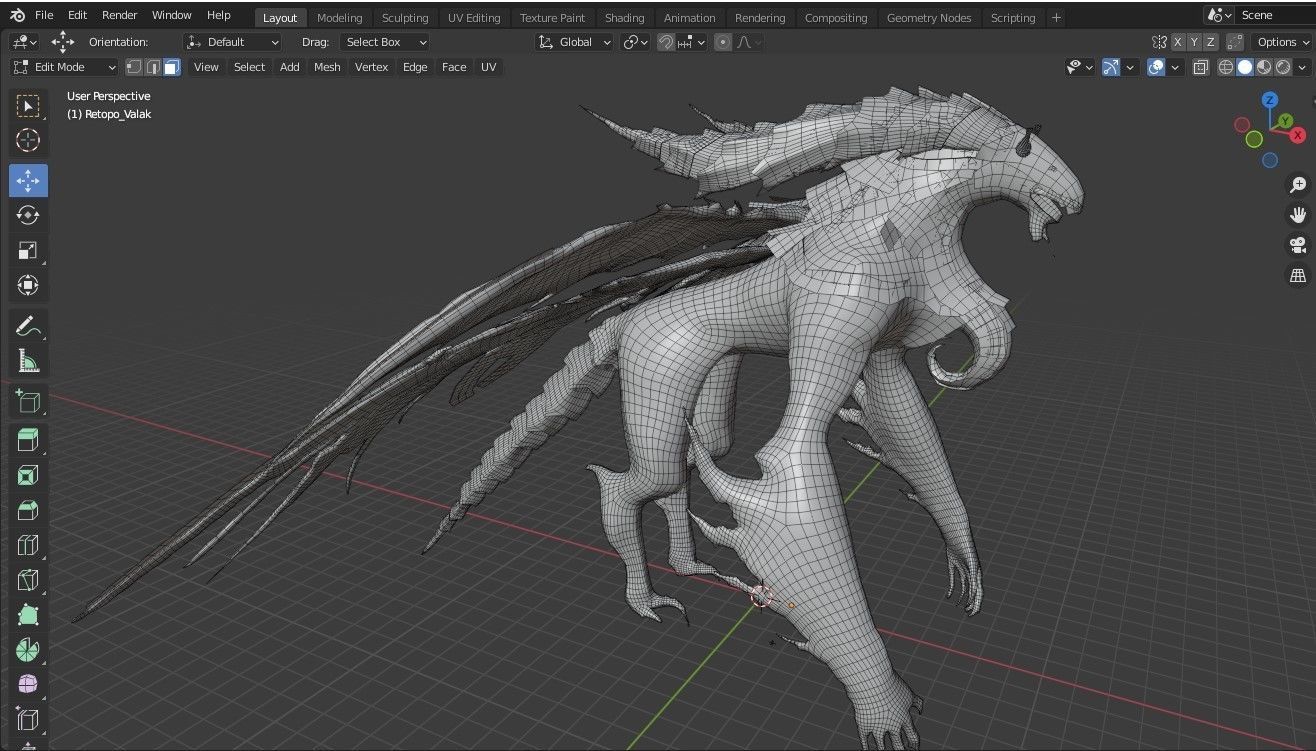Activate the combined Transform tool

pyautogui.click(x=28, y=285)
